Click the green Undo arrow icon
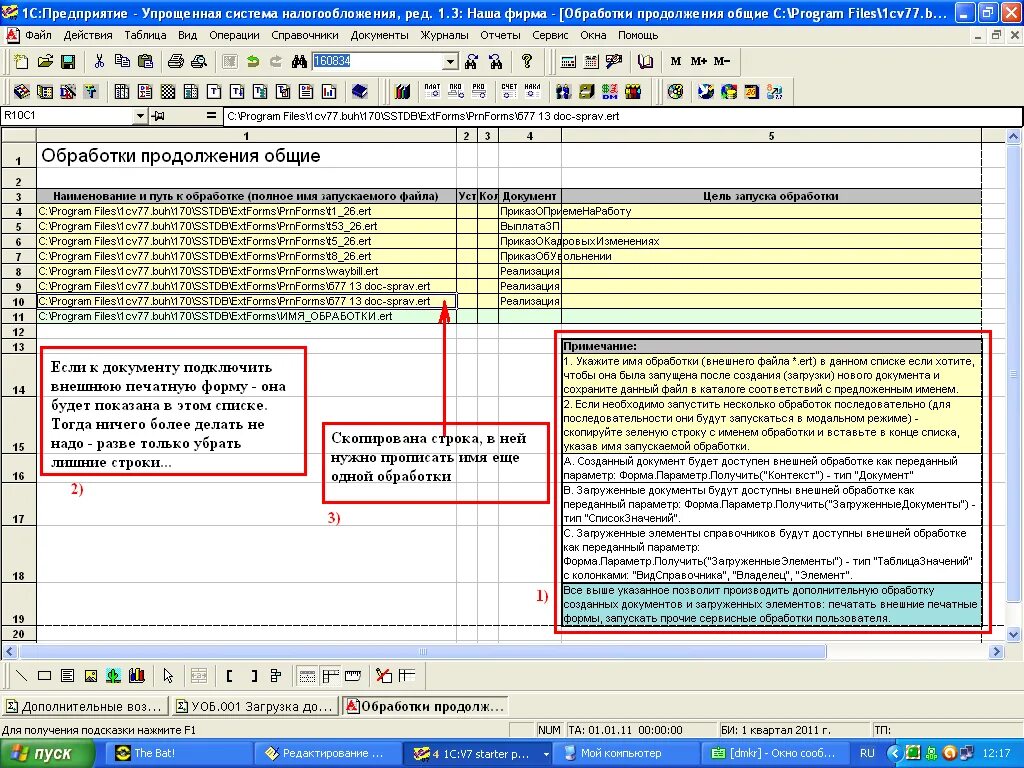 click(x=253, y=61)
